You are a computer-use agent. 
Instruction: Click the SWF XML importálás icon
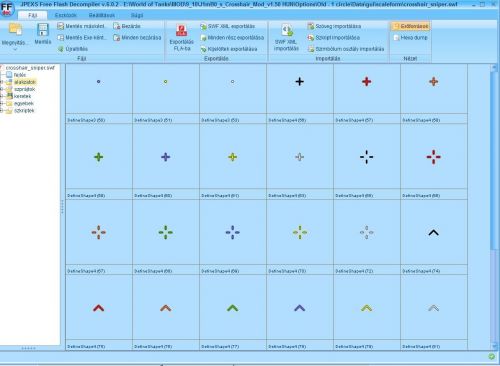[286, 30]
